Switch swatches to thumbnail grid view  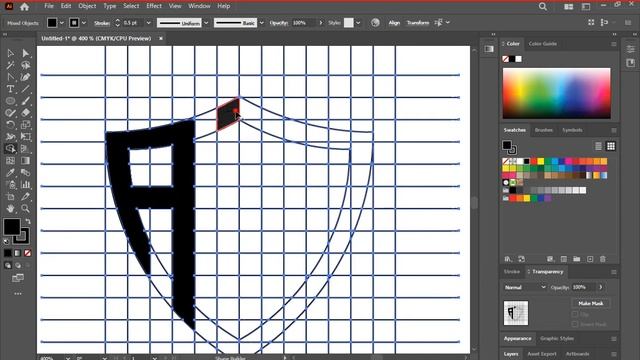click(x=611, y=146)
